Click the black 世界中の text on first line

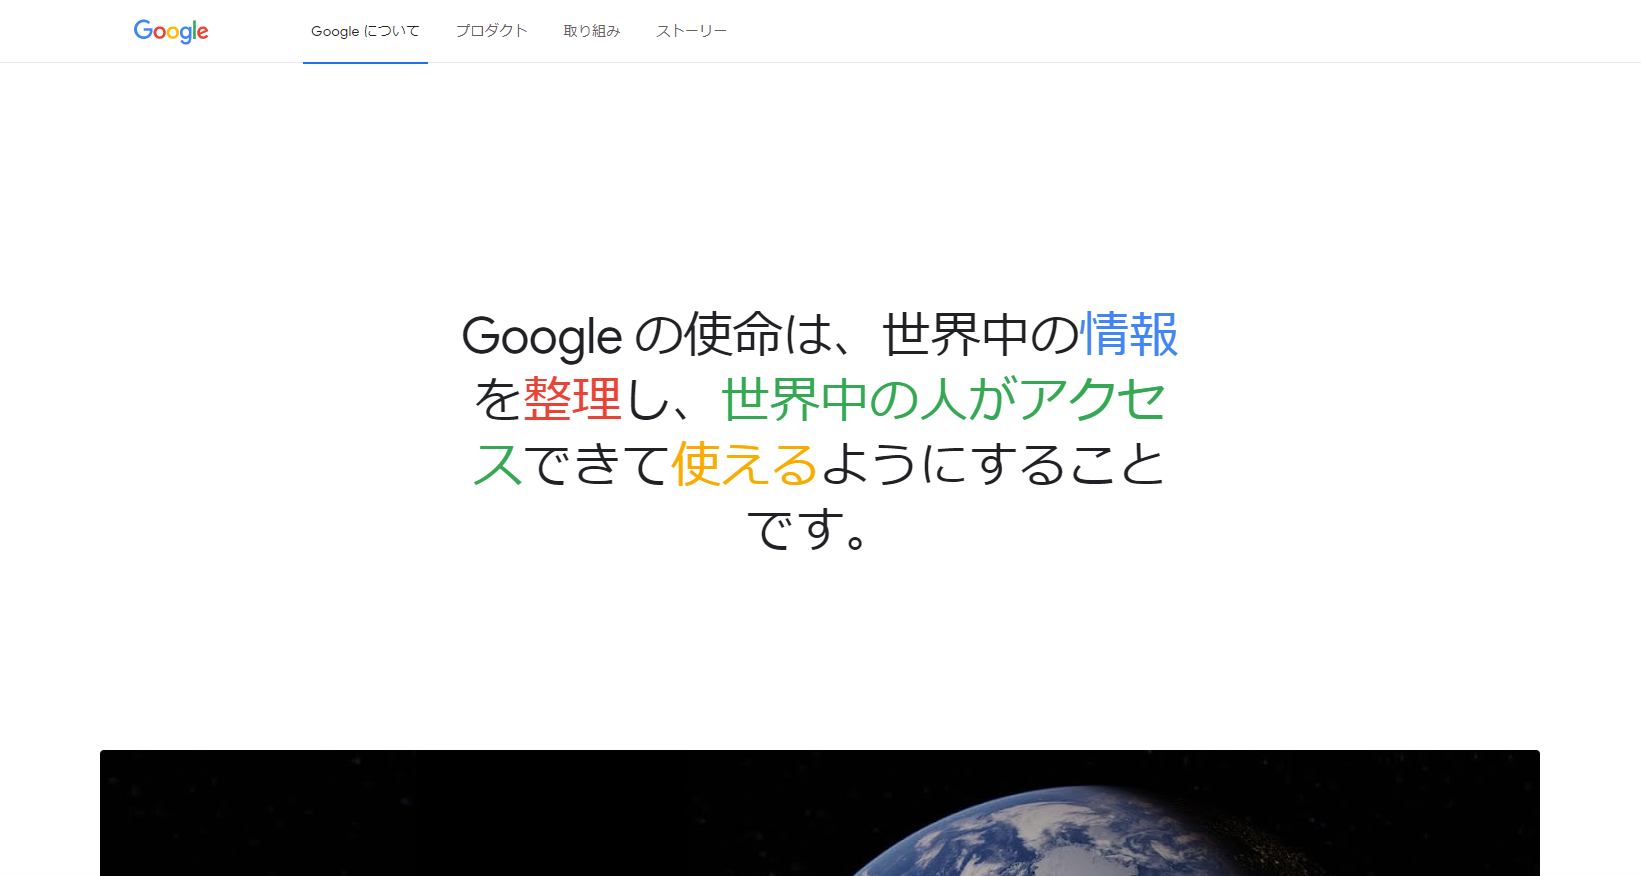point(981,334)
